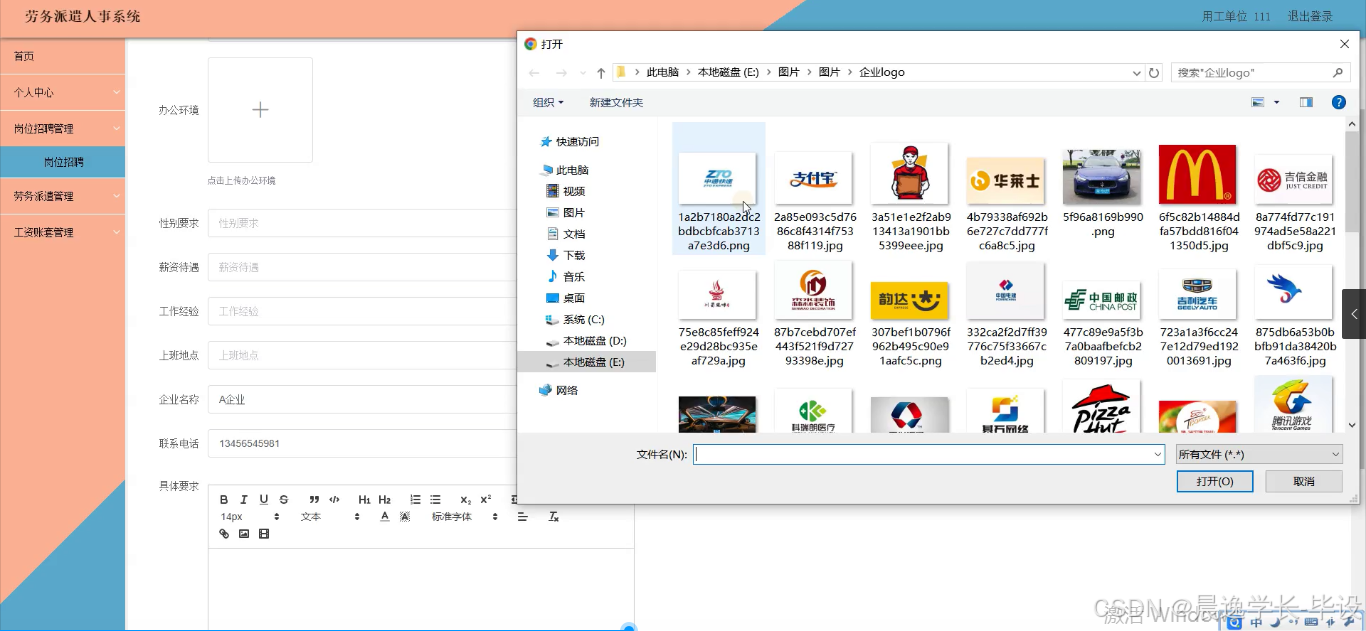
Task: Expand the 劳务派遣管理 sidebar menu
Action: click(62, 196)
